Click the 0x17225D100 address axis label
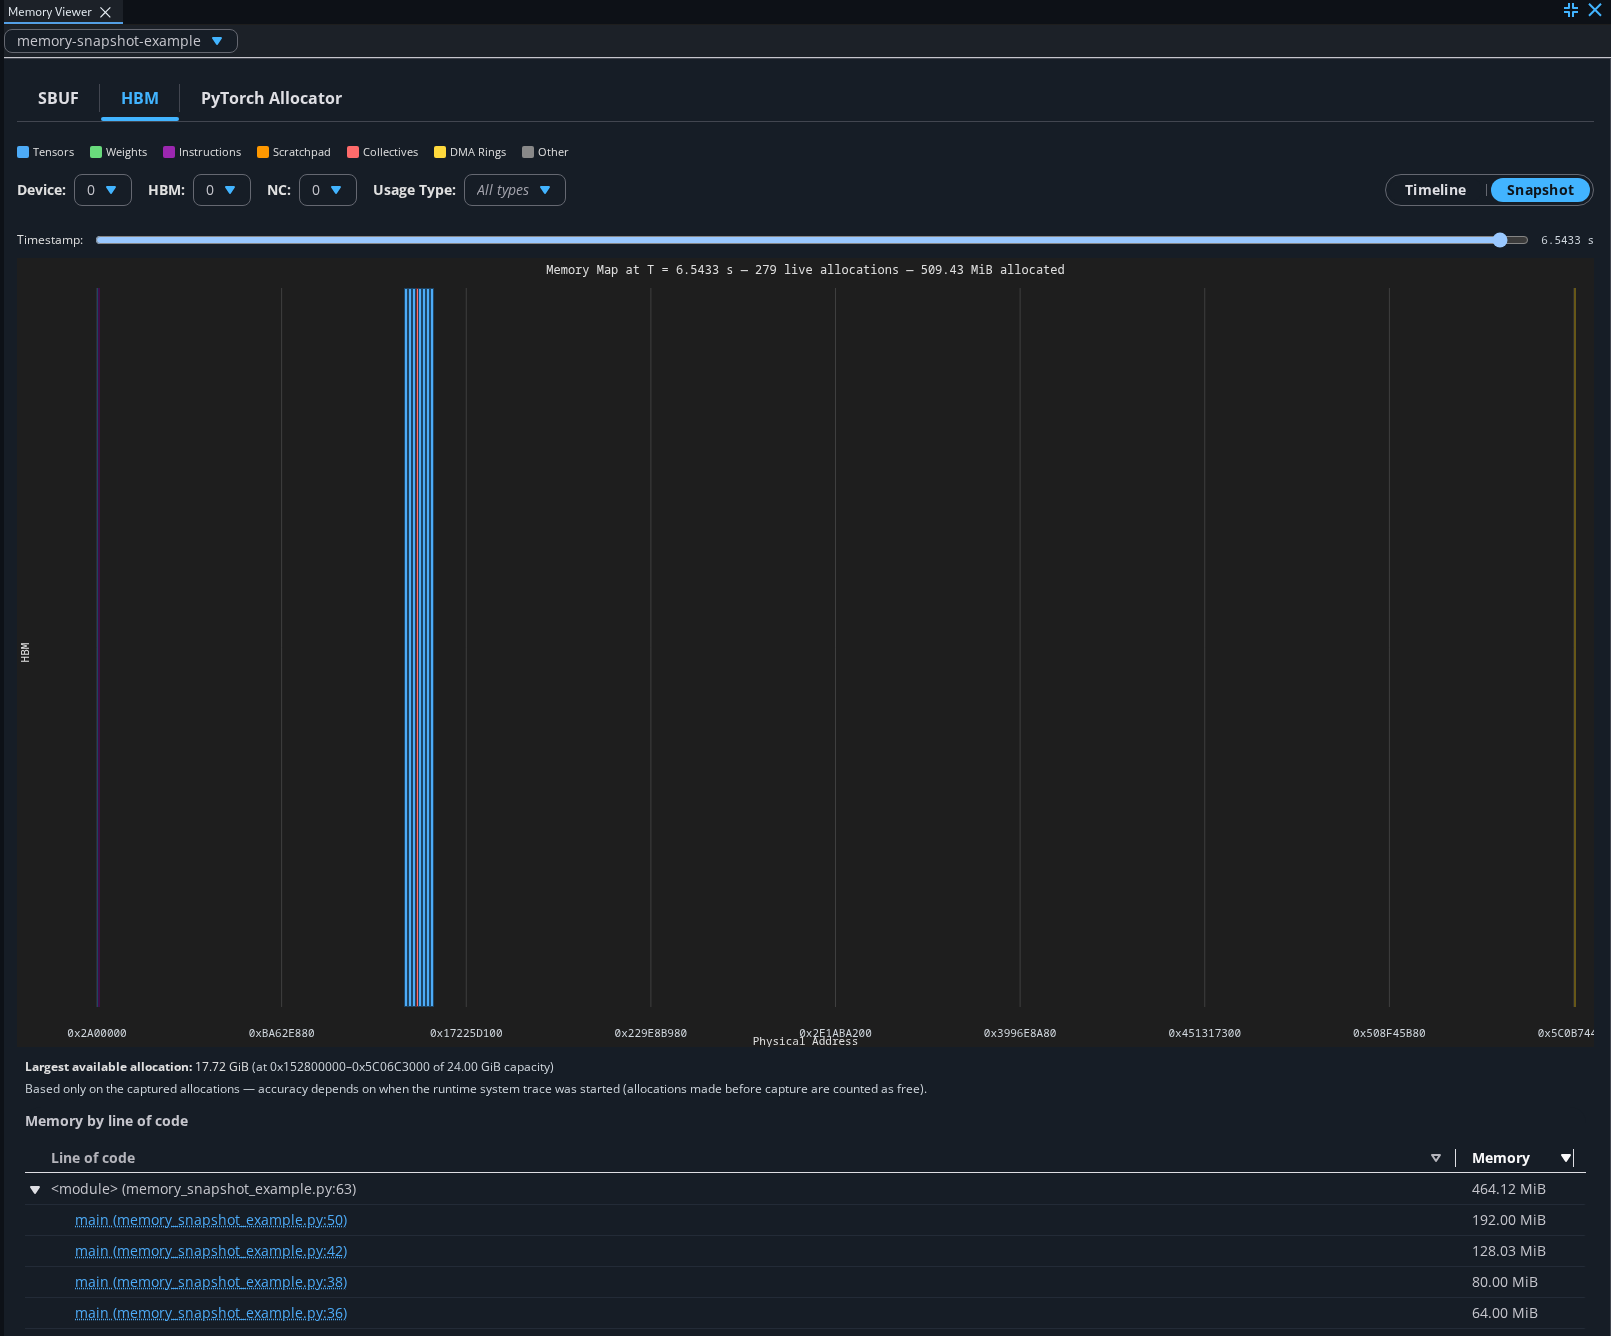The width and height of the screenshot is (1611, 1336). (x=466, y=1033)
